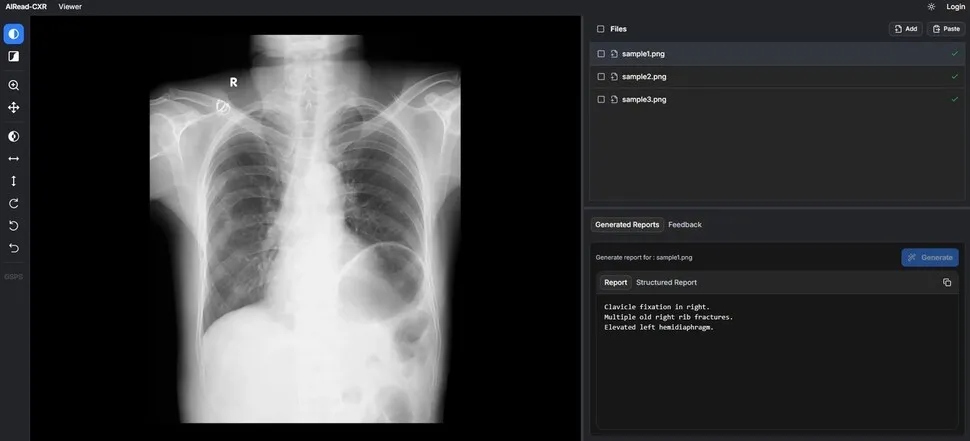Open the Structured Report tab
This screenshot has height=441, width=970.
pos(666,282)
